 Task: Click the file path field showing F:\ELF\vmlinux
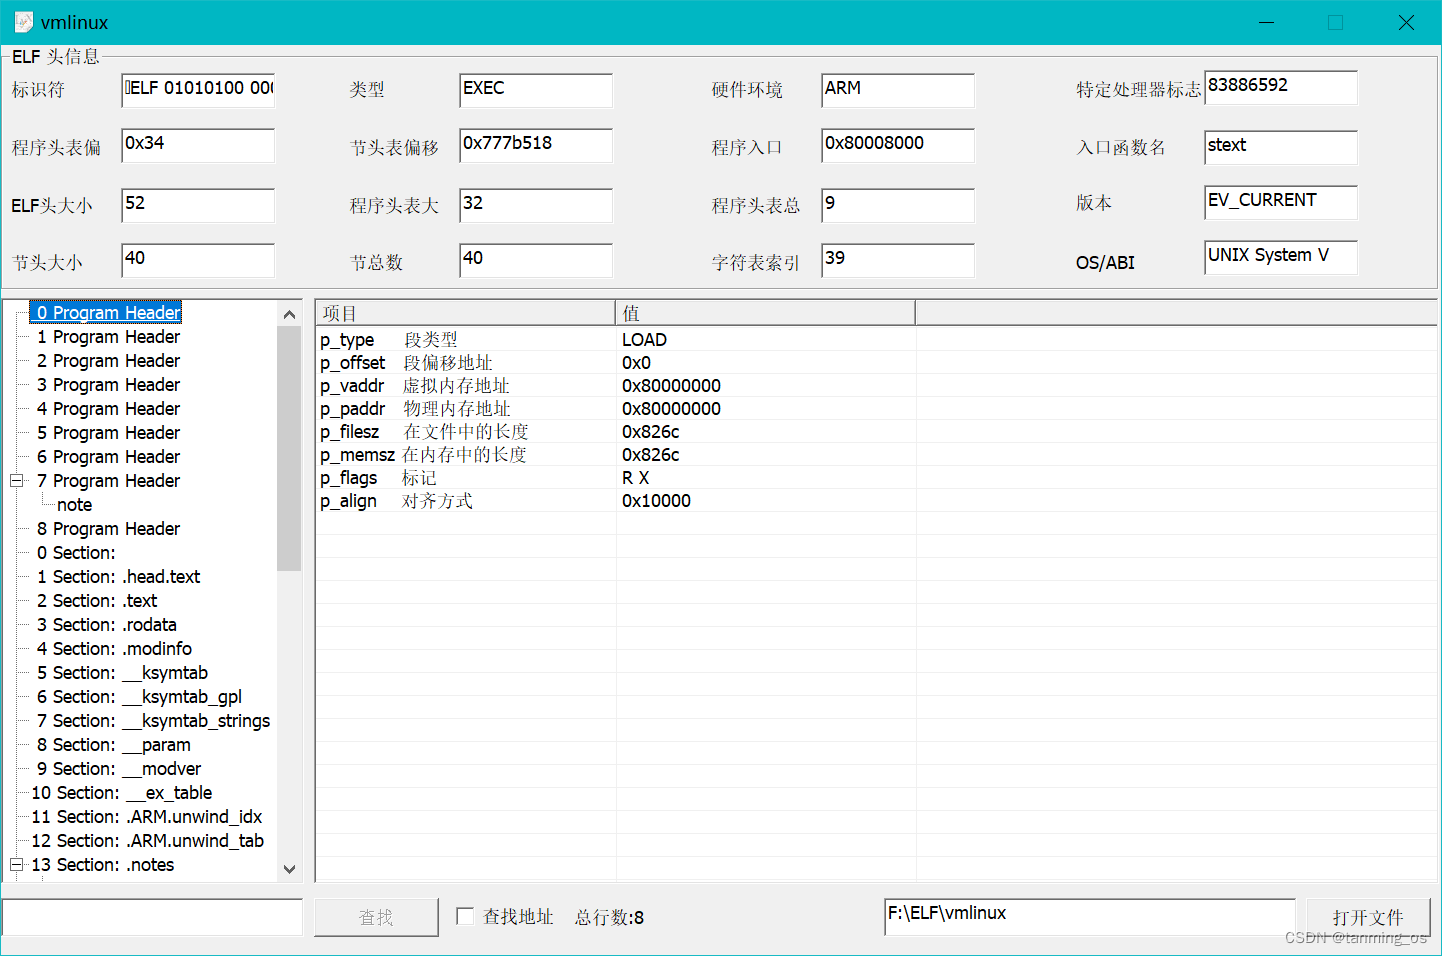pos(1088,913)
